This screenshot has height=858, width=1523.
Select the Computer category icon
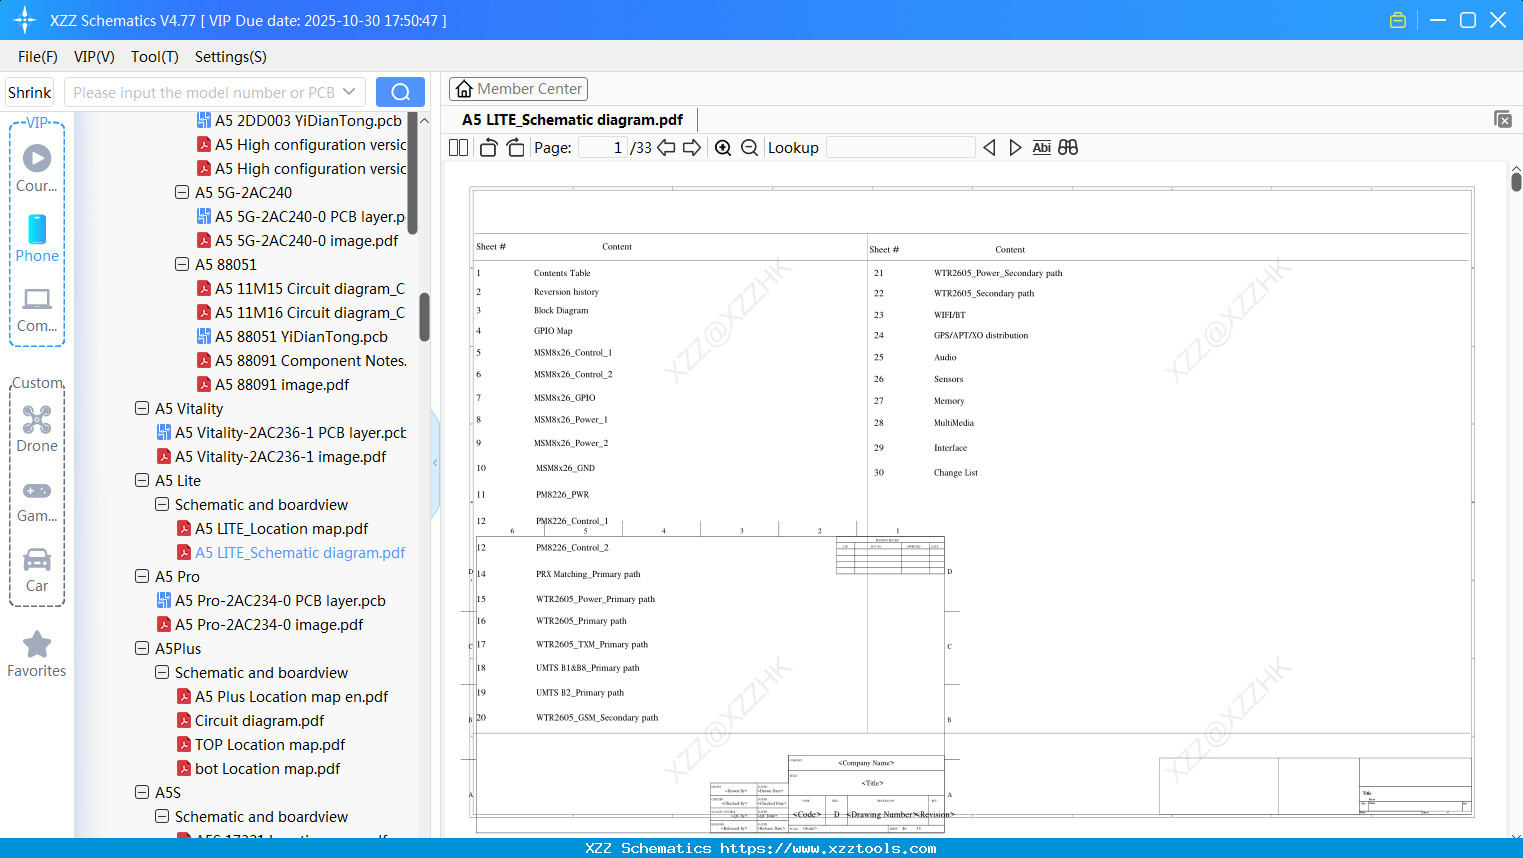coord(37,309)
